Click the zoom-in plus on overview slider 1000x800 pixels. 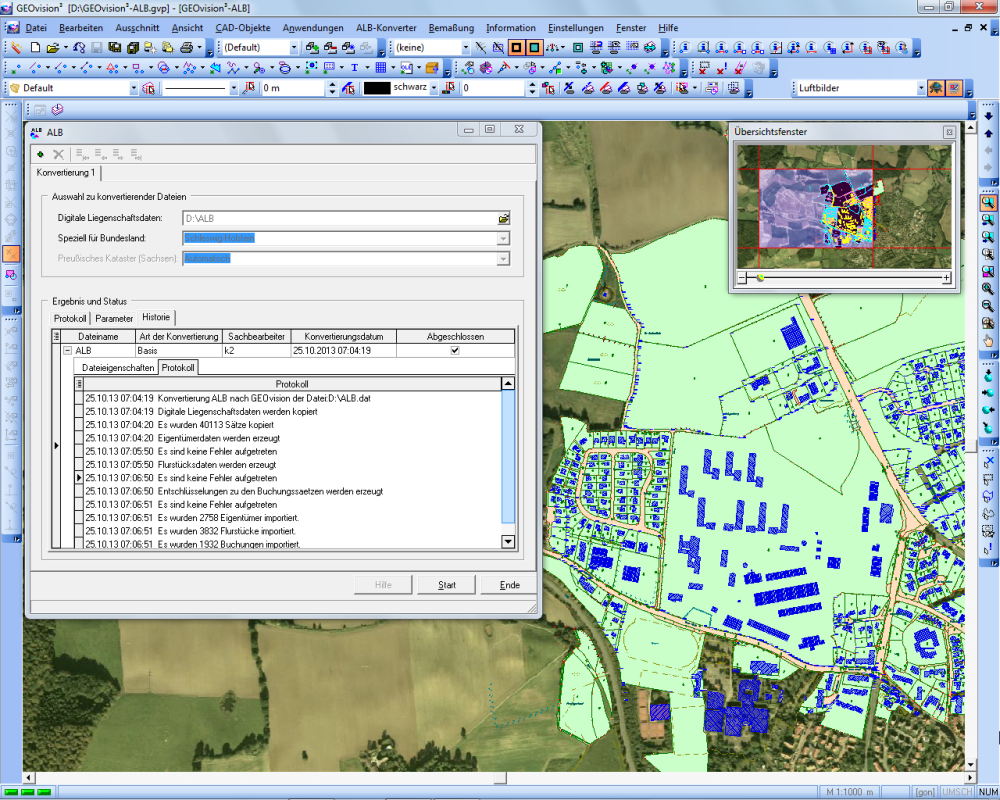(946, 278)
